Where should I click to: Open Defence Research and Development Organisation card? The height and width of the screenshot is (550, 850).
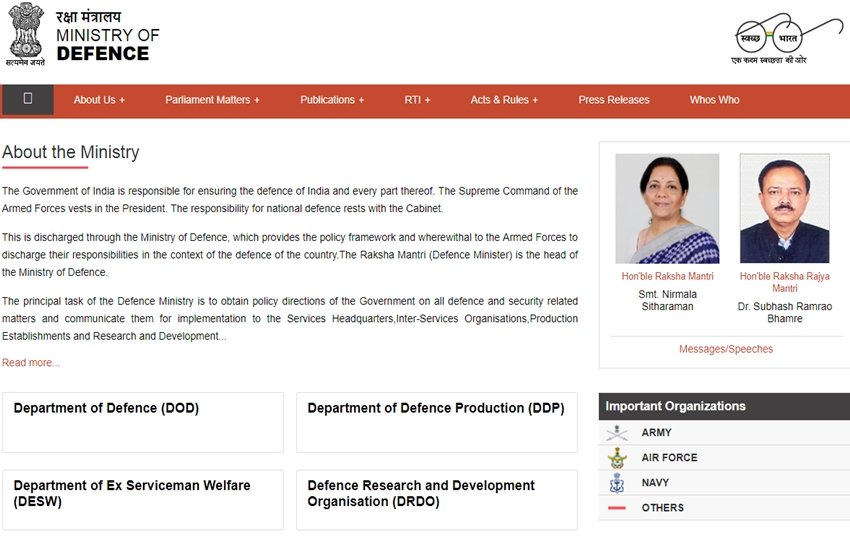(437, 500)
